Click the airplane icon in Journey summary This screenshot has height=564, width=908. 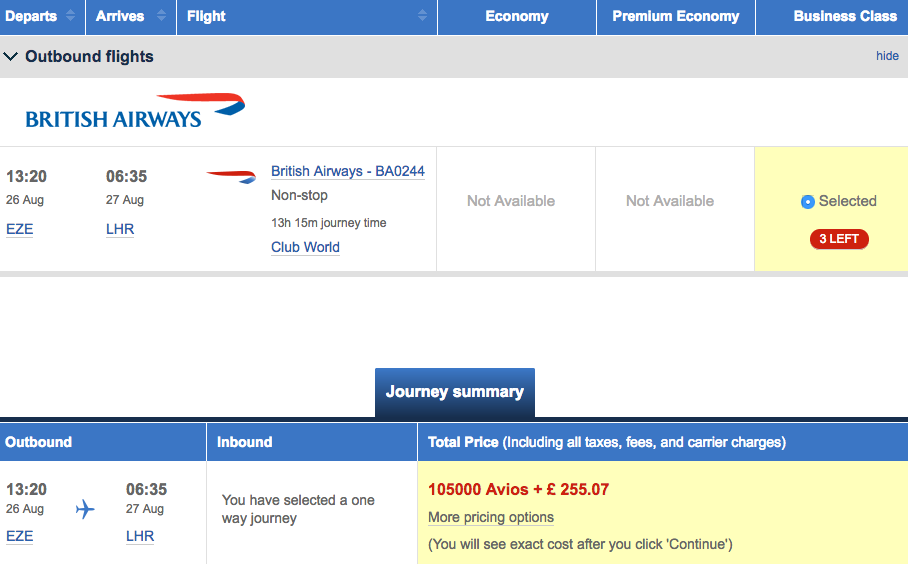pyautogui.click(x=85, y=510)
